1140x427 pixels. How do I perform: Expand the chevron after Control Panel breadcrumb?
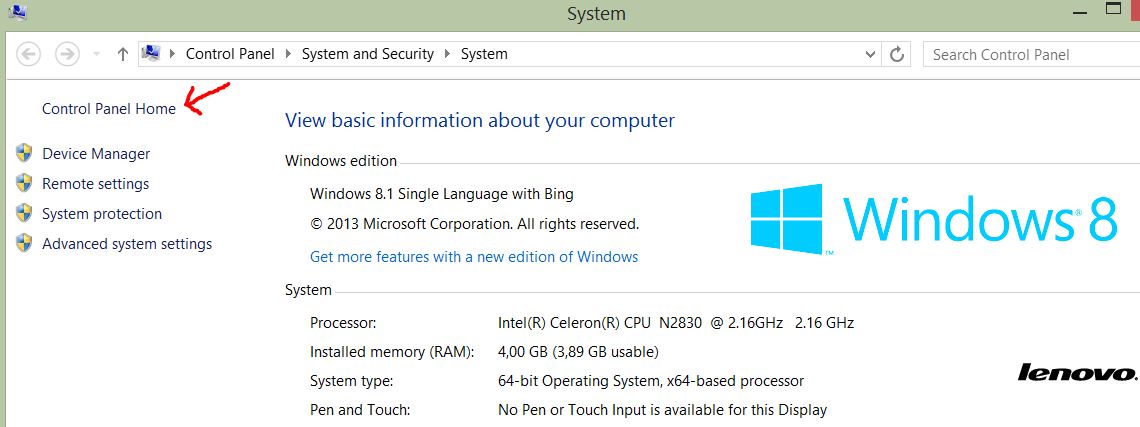pyautogui.click(x=289, y=54)
